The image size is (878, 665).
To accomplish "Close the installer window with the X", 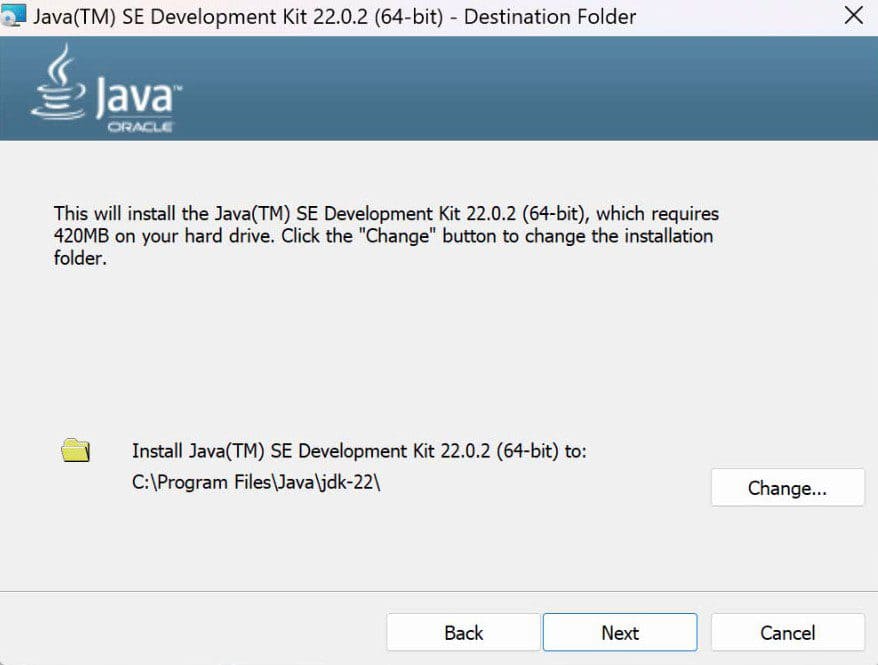I will (853, 15).
